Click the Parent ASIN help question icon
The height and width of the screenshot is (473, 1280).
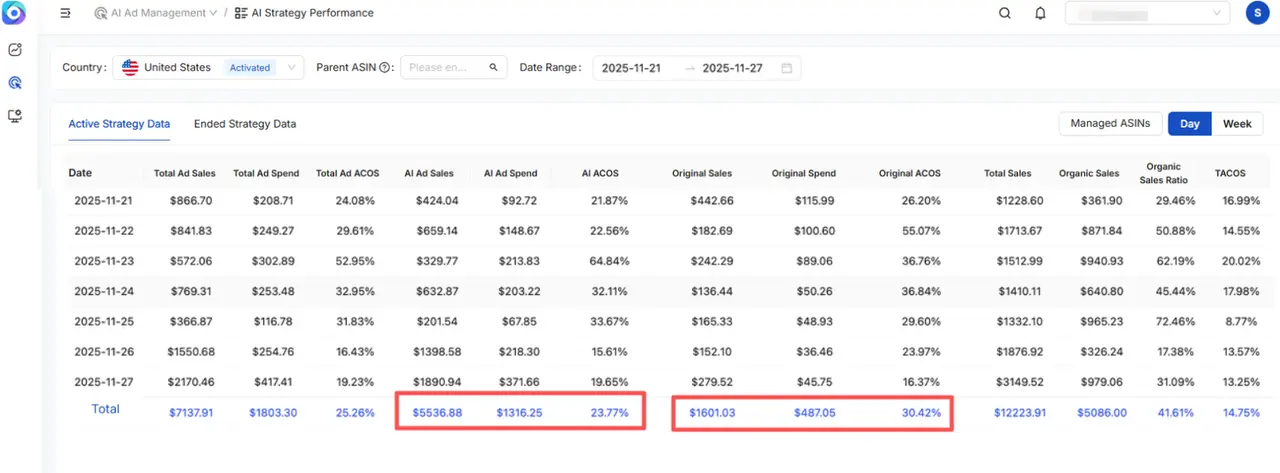pos(385,68)
